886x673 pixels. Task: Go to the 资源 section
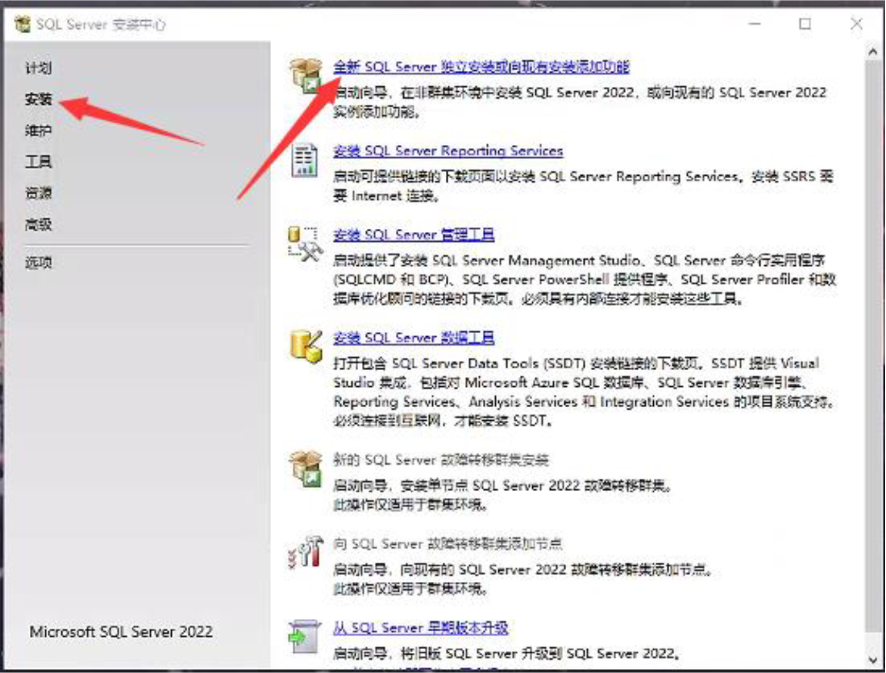(38, 193)
